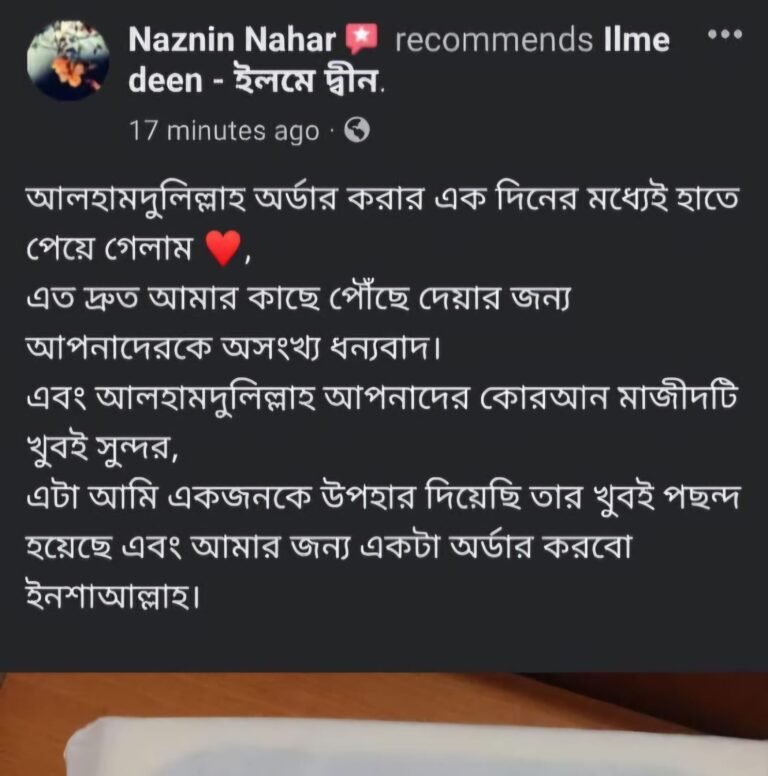
Task: Open the Ilme page link
Action: click(636, 39)
